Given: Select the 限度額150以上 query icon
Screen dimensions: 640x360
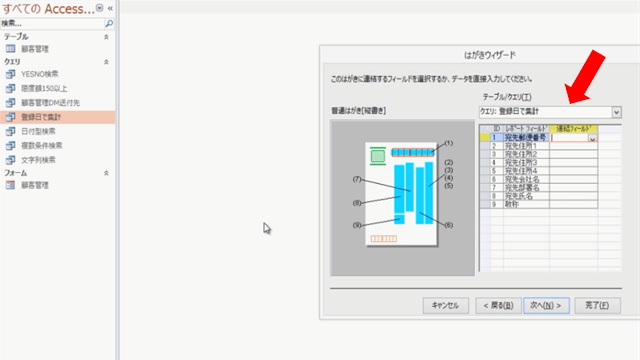Looking at the screenshot, I should pos(10,88).
